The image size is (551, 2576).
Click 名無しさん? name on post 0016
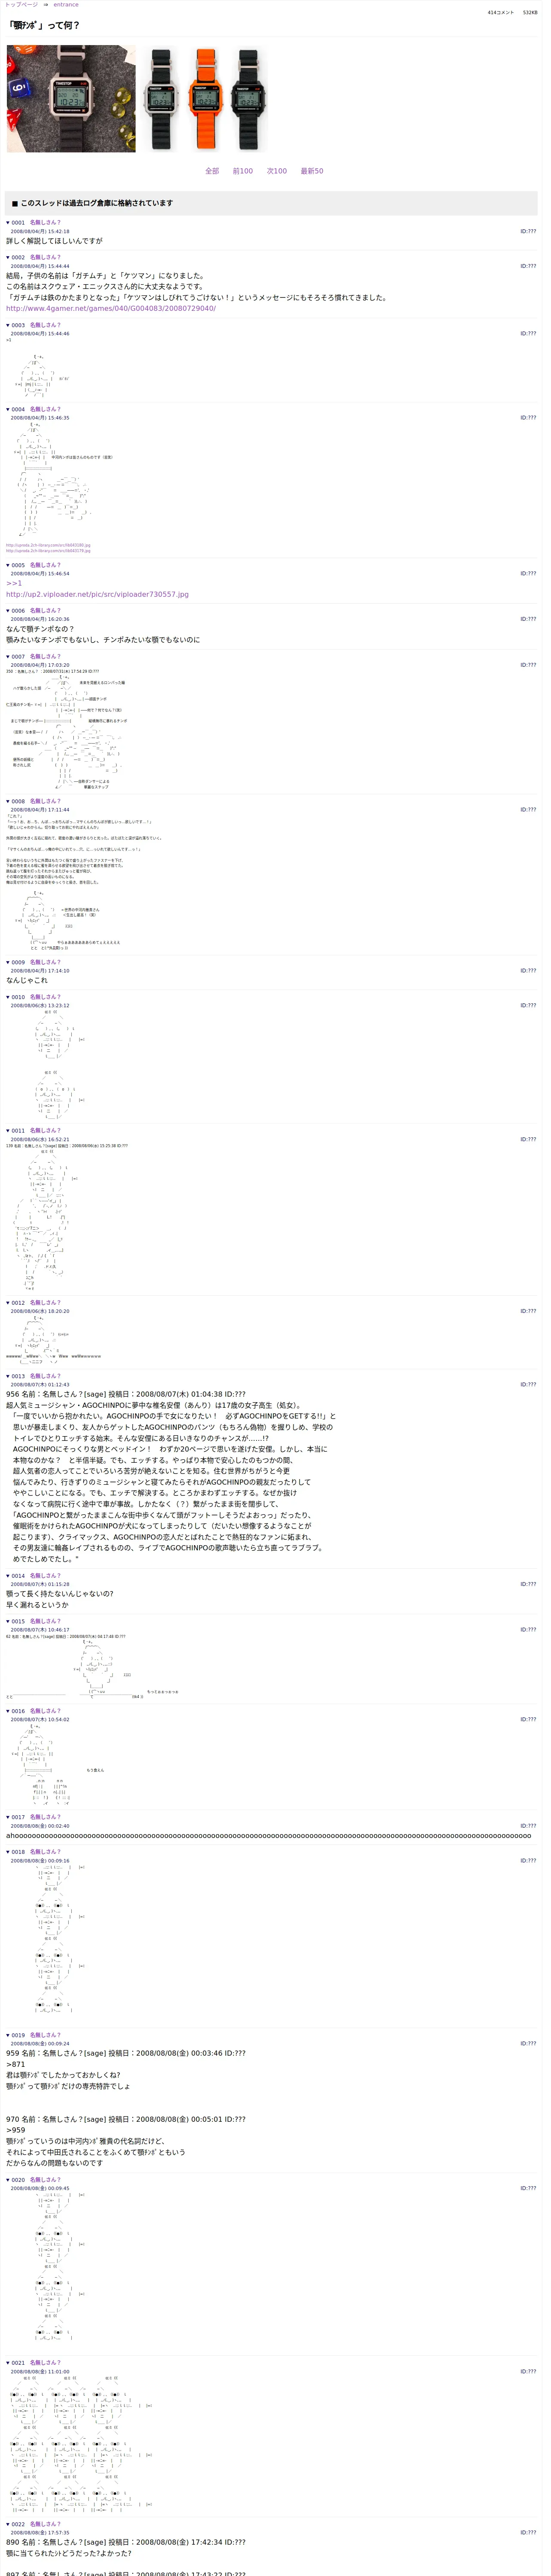[45, 1711]
